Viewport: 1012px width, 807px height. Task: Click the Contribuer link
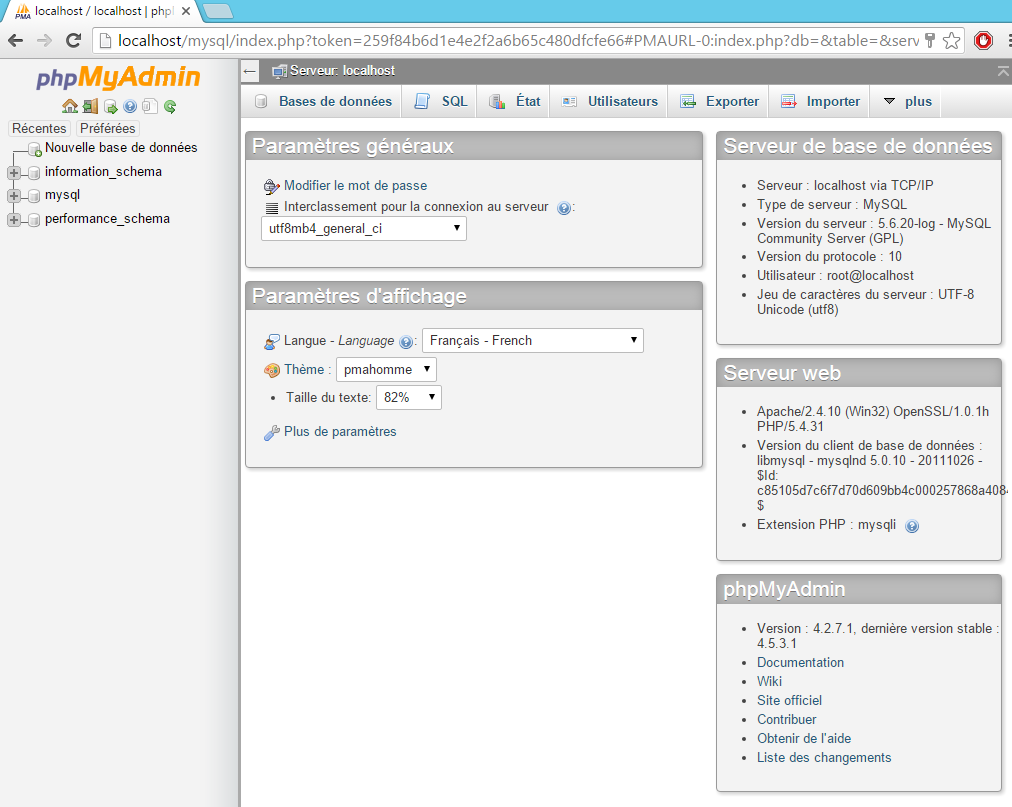click(787, 719)
